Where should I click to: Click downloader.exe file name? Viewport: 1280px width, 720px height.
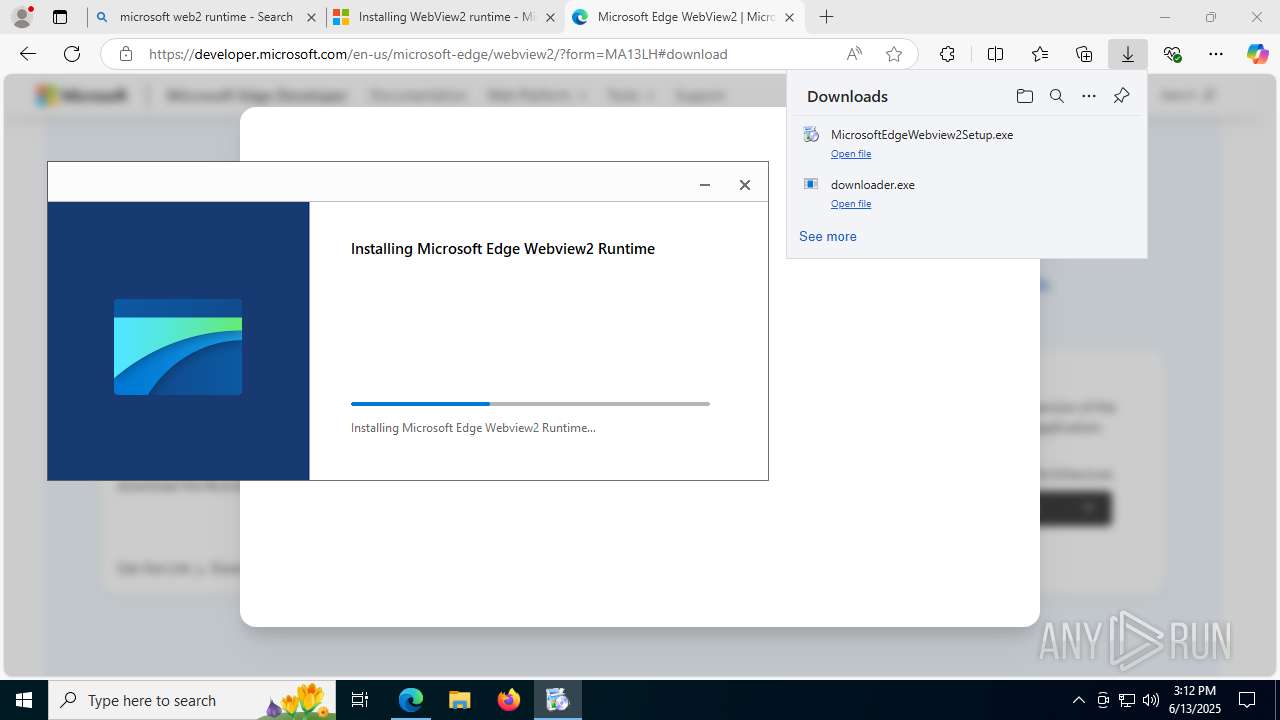(873, 184)
